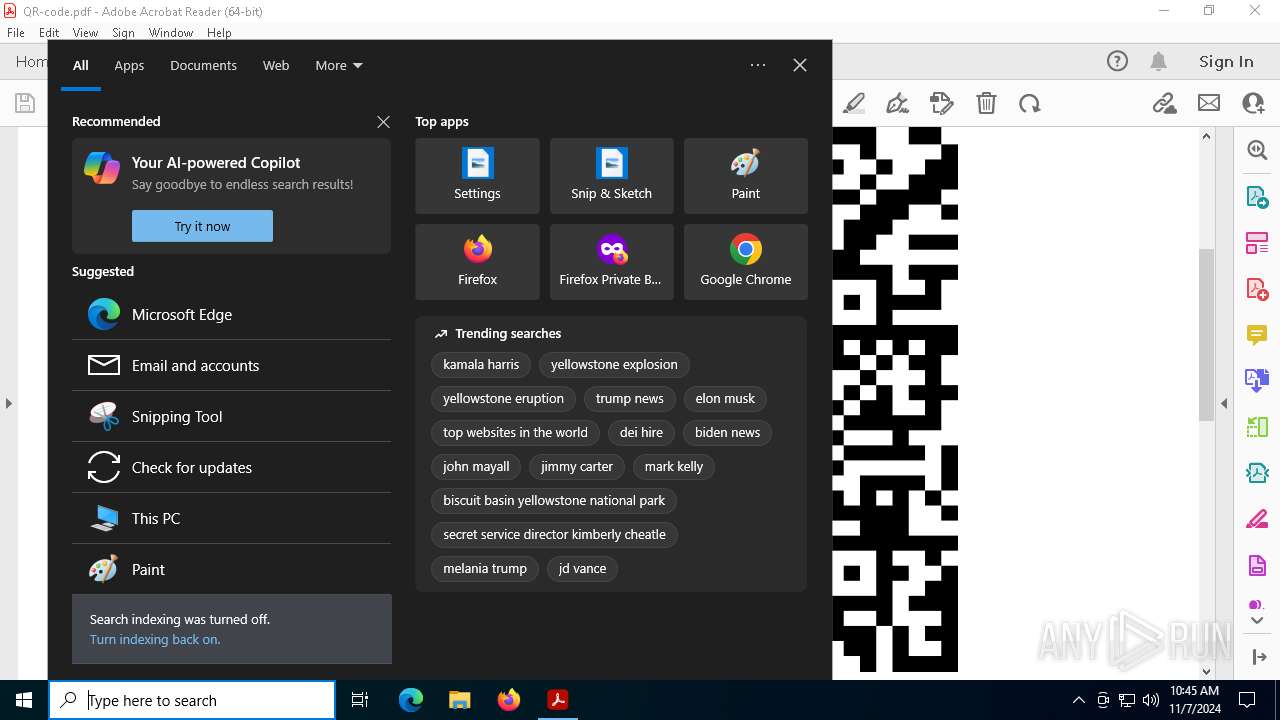Select the elon musk trending chip
The height and width of the screenshot is (720, 1280).
point(725,398)
